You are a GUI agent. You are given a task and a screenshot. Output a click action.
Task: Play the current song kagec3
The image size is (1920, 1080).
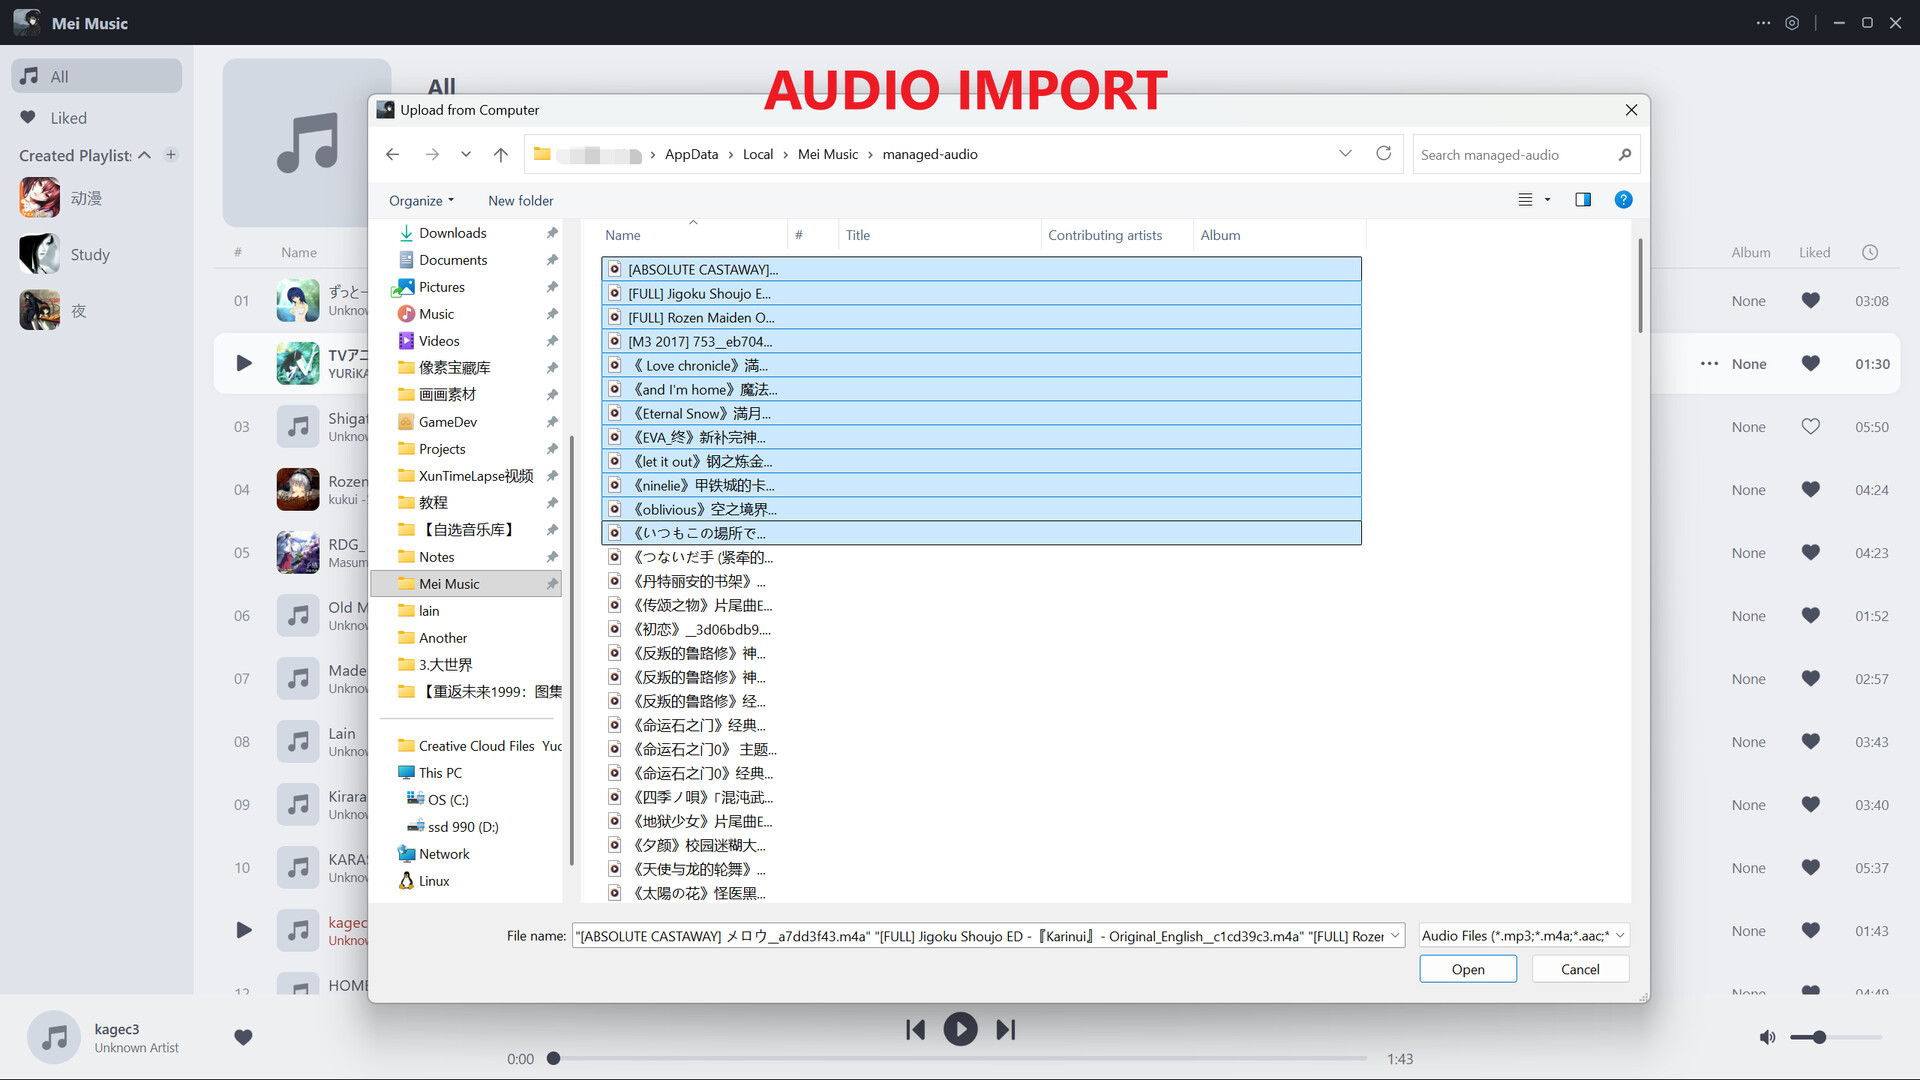(961, 1029)
